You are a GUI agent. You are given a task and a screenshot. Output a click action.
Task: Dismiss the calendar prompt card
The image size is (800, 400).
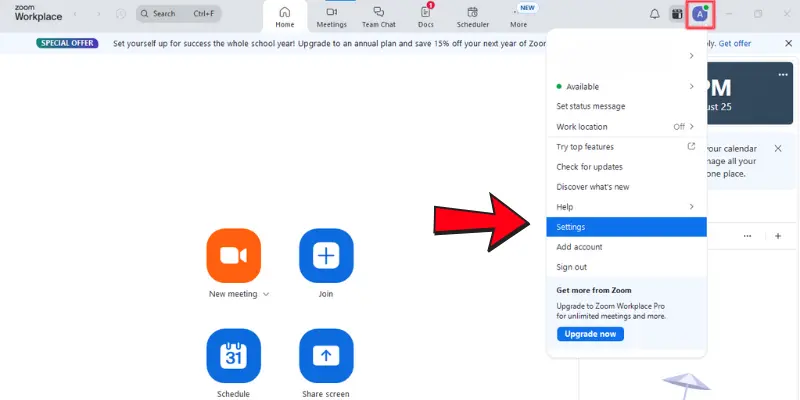[778, 148]
